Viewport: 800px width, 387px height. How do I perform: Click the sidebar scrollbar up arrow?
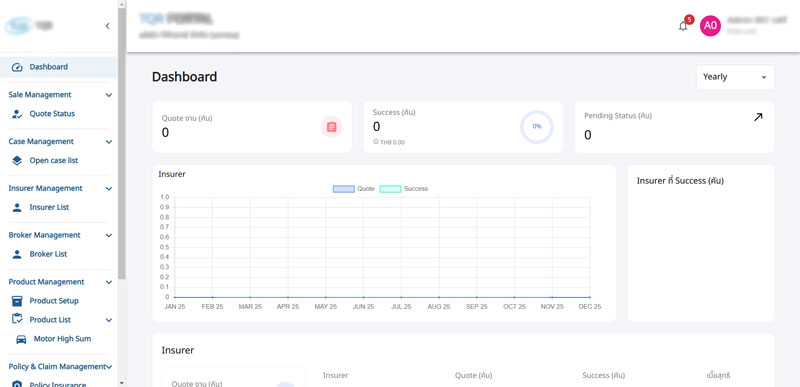coord(121,4)
